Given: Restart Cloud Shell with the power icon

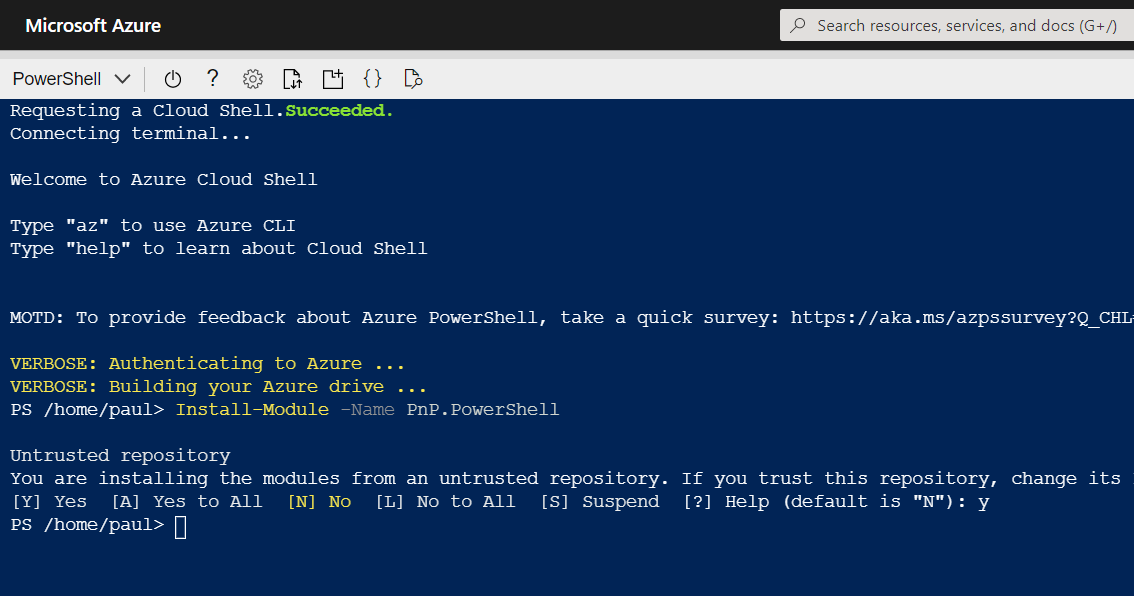Looking at the screenshot, I should [173, 79].
